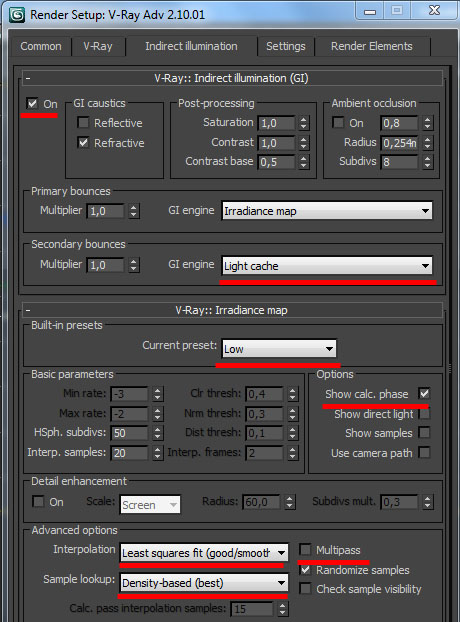Click the Ambient occlusion Subdivs spinner
The height and width of the screenshot is (622, 460).
(x=427, y=162)
